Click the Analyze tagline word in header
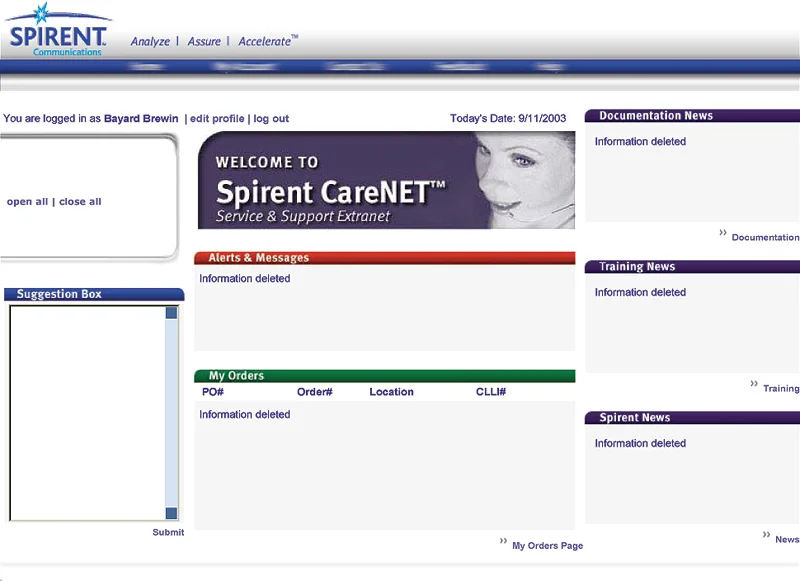Image resolution: width=800 pixels, height=581 pixels. [x=150, y=41]
